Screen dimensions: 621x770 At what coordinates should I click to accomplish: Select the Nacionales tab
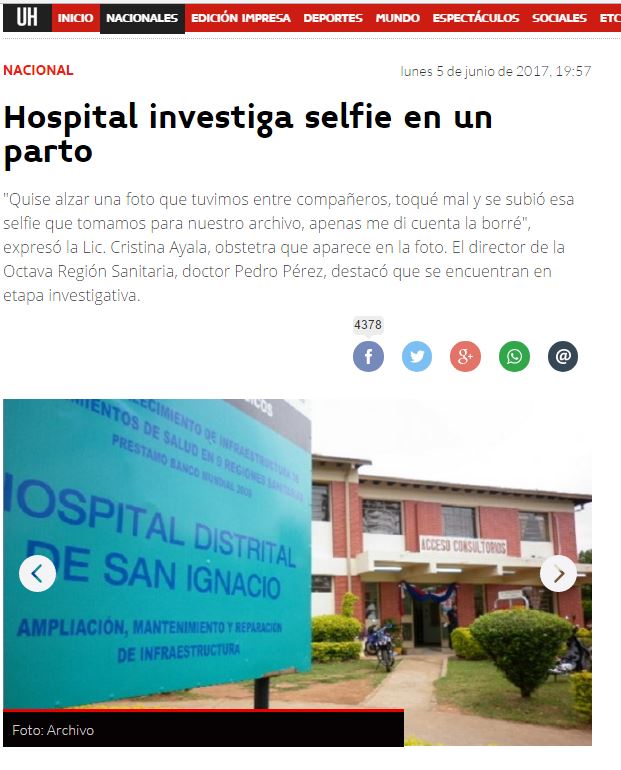(142, 18)
